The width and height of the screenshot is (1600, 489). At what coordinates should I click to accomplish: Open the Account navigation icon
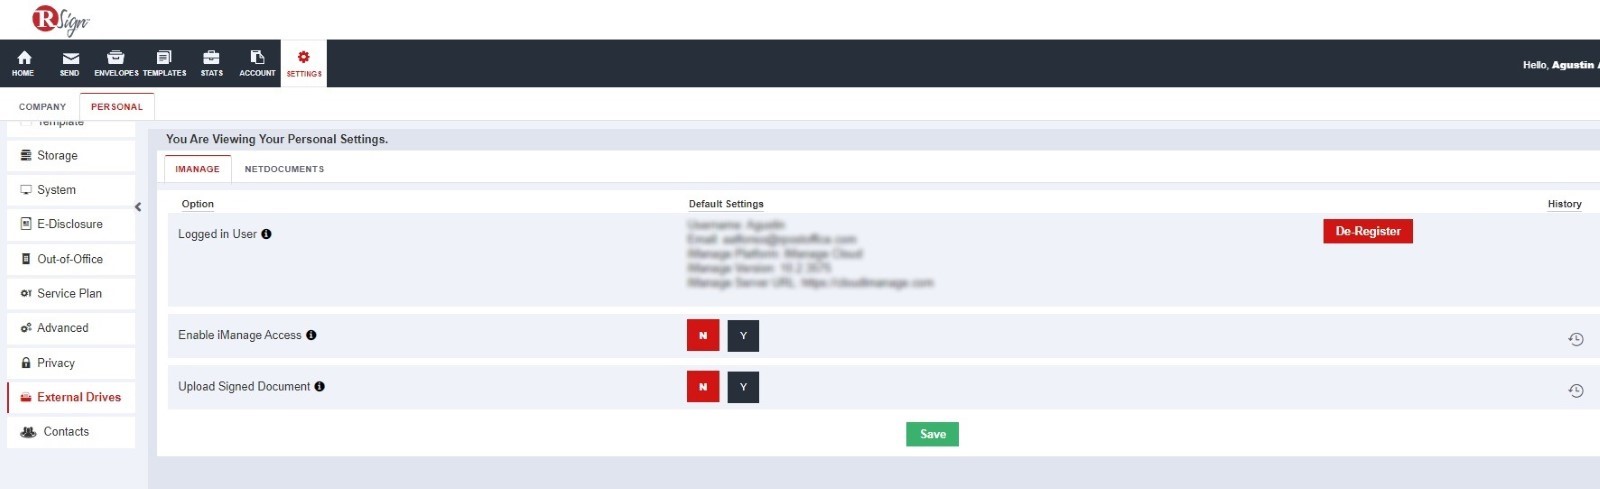click(x=257, y=58)
